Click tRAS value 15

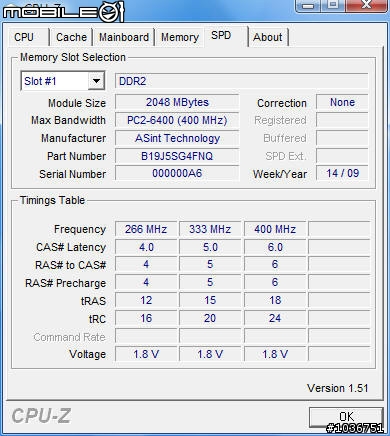[210, 300]
